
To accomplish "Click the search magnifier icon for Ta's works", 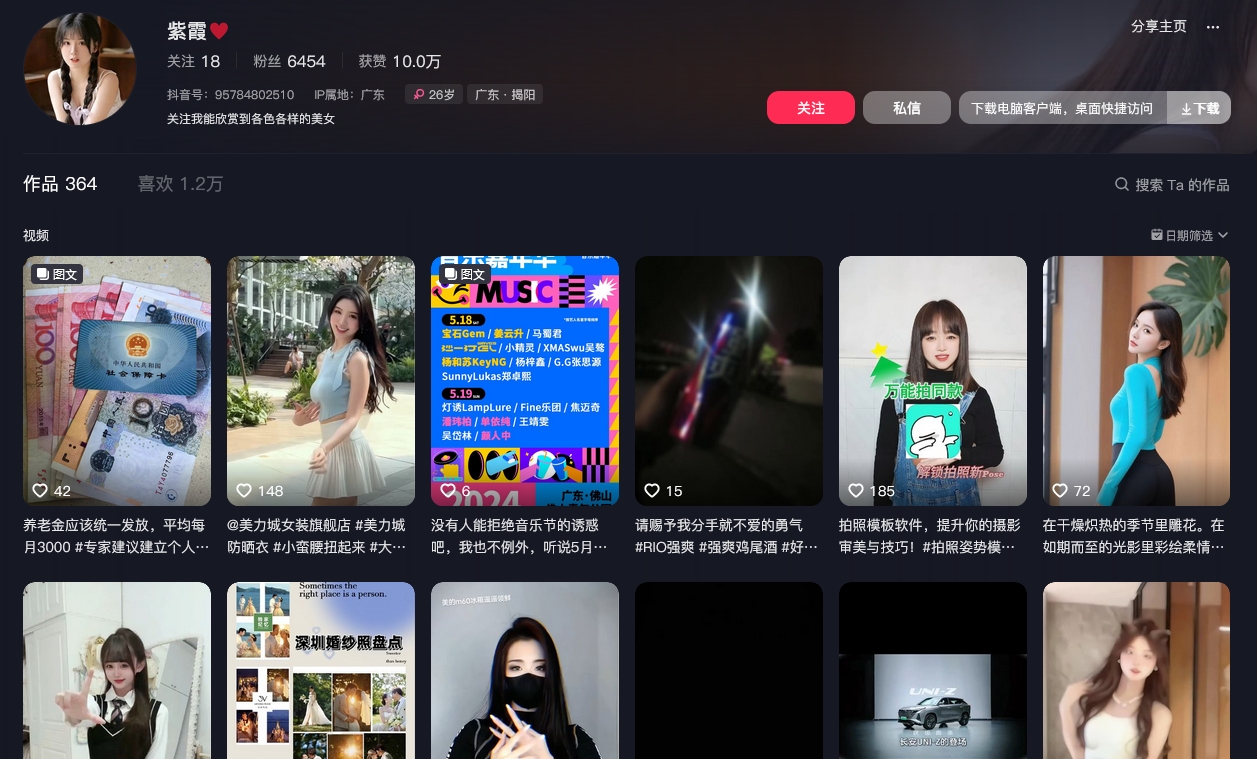I will (x=1122, y=185).
